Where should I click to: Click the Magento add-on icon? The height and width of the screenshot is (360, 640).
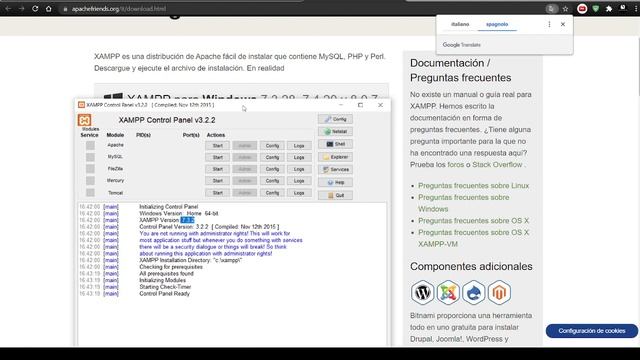click(x=499, y=292)
